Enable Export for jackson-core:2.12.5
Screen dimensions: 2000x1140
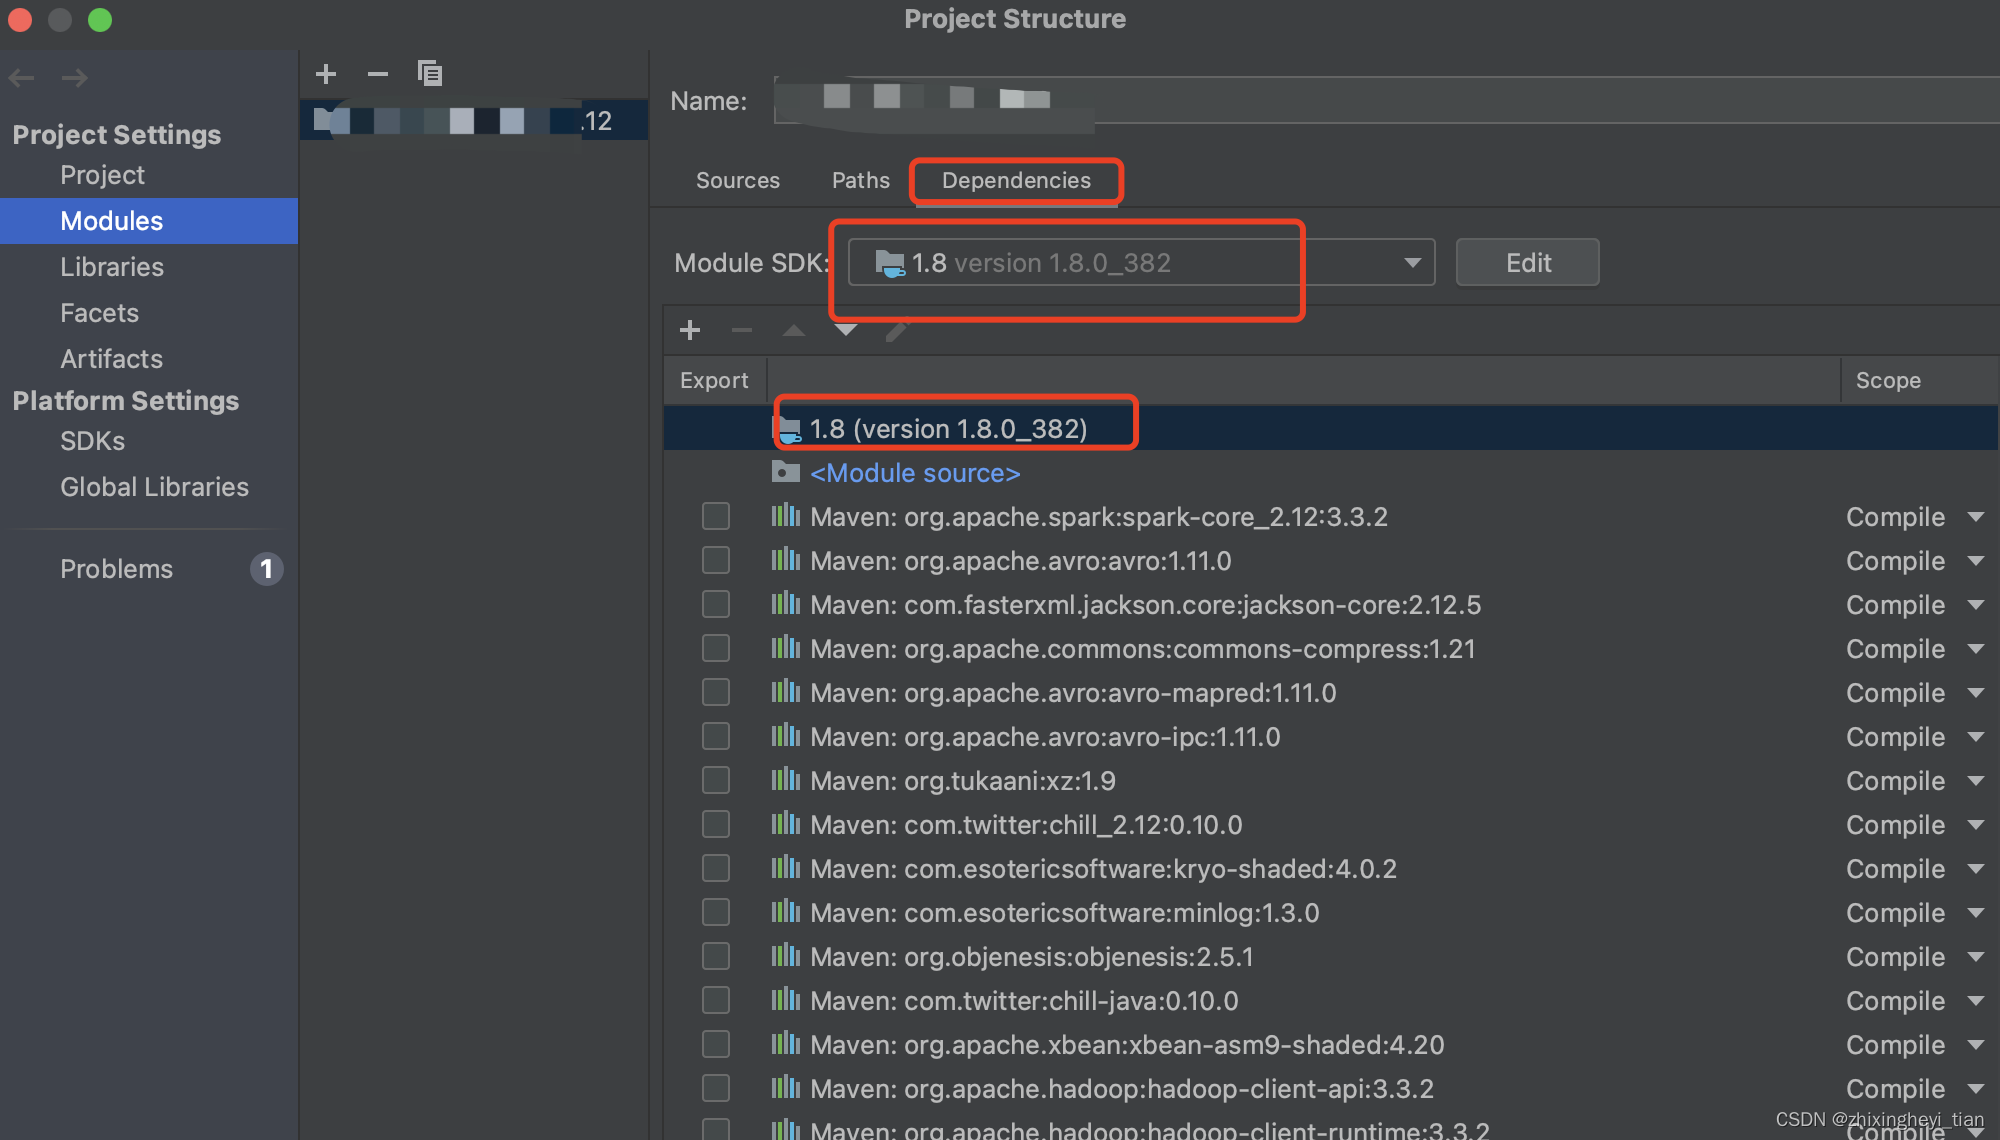point(716,604)
